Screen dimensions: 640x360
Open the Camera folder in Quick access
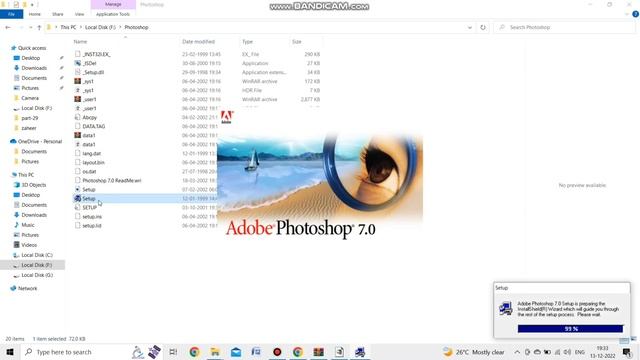pos(30,98)
